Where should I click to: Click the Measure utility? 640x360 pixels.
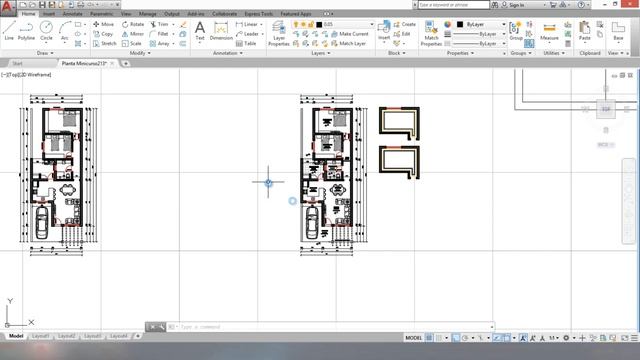coord(549,32)
